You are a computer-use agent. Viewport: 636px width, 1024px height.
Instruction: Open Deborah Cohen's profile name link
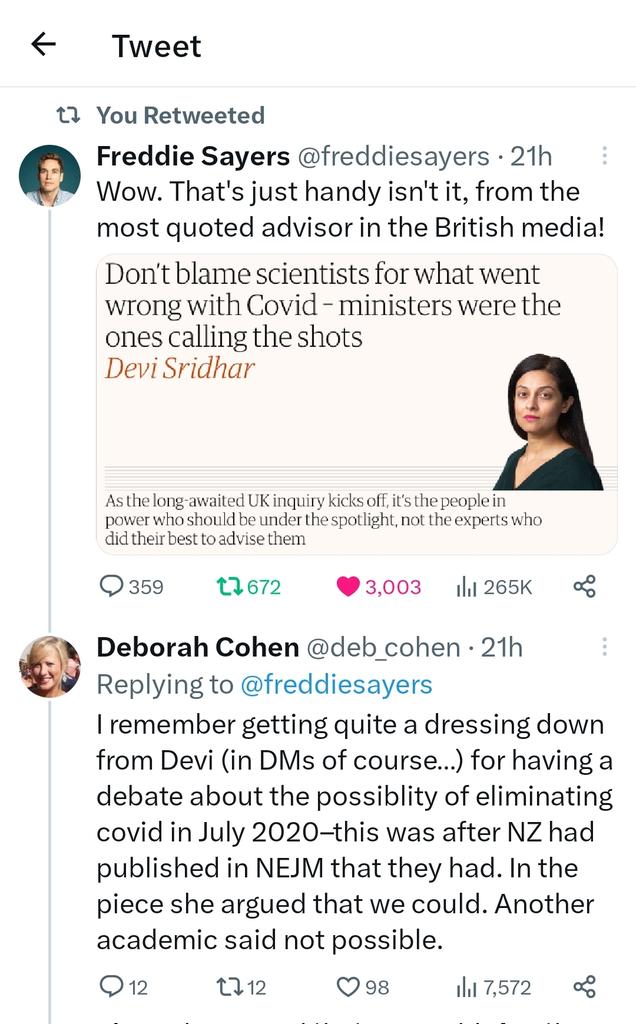197,648
